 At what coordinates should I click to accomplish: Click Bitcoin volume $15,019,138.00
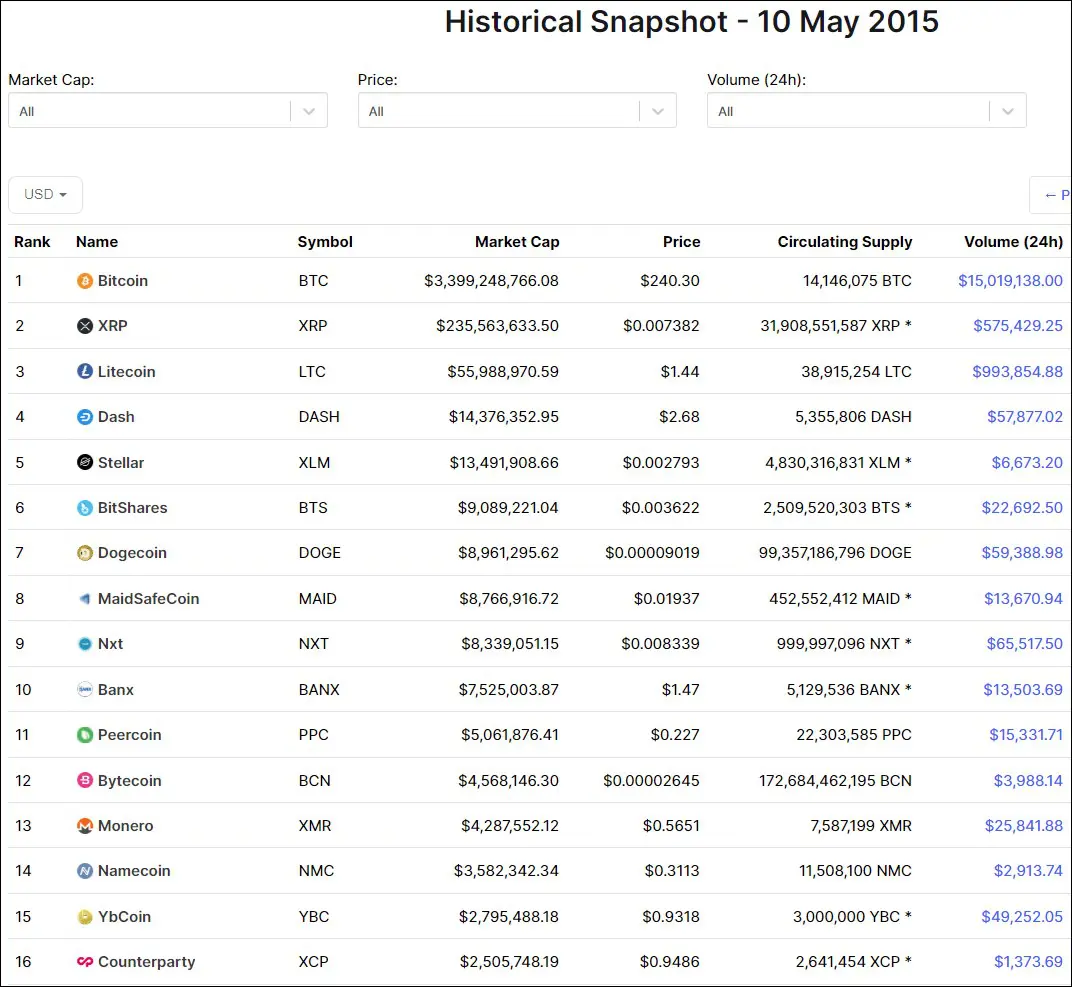tap(1010, 281)
